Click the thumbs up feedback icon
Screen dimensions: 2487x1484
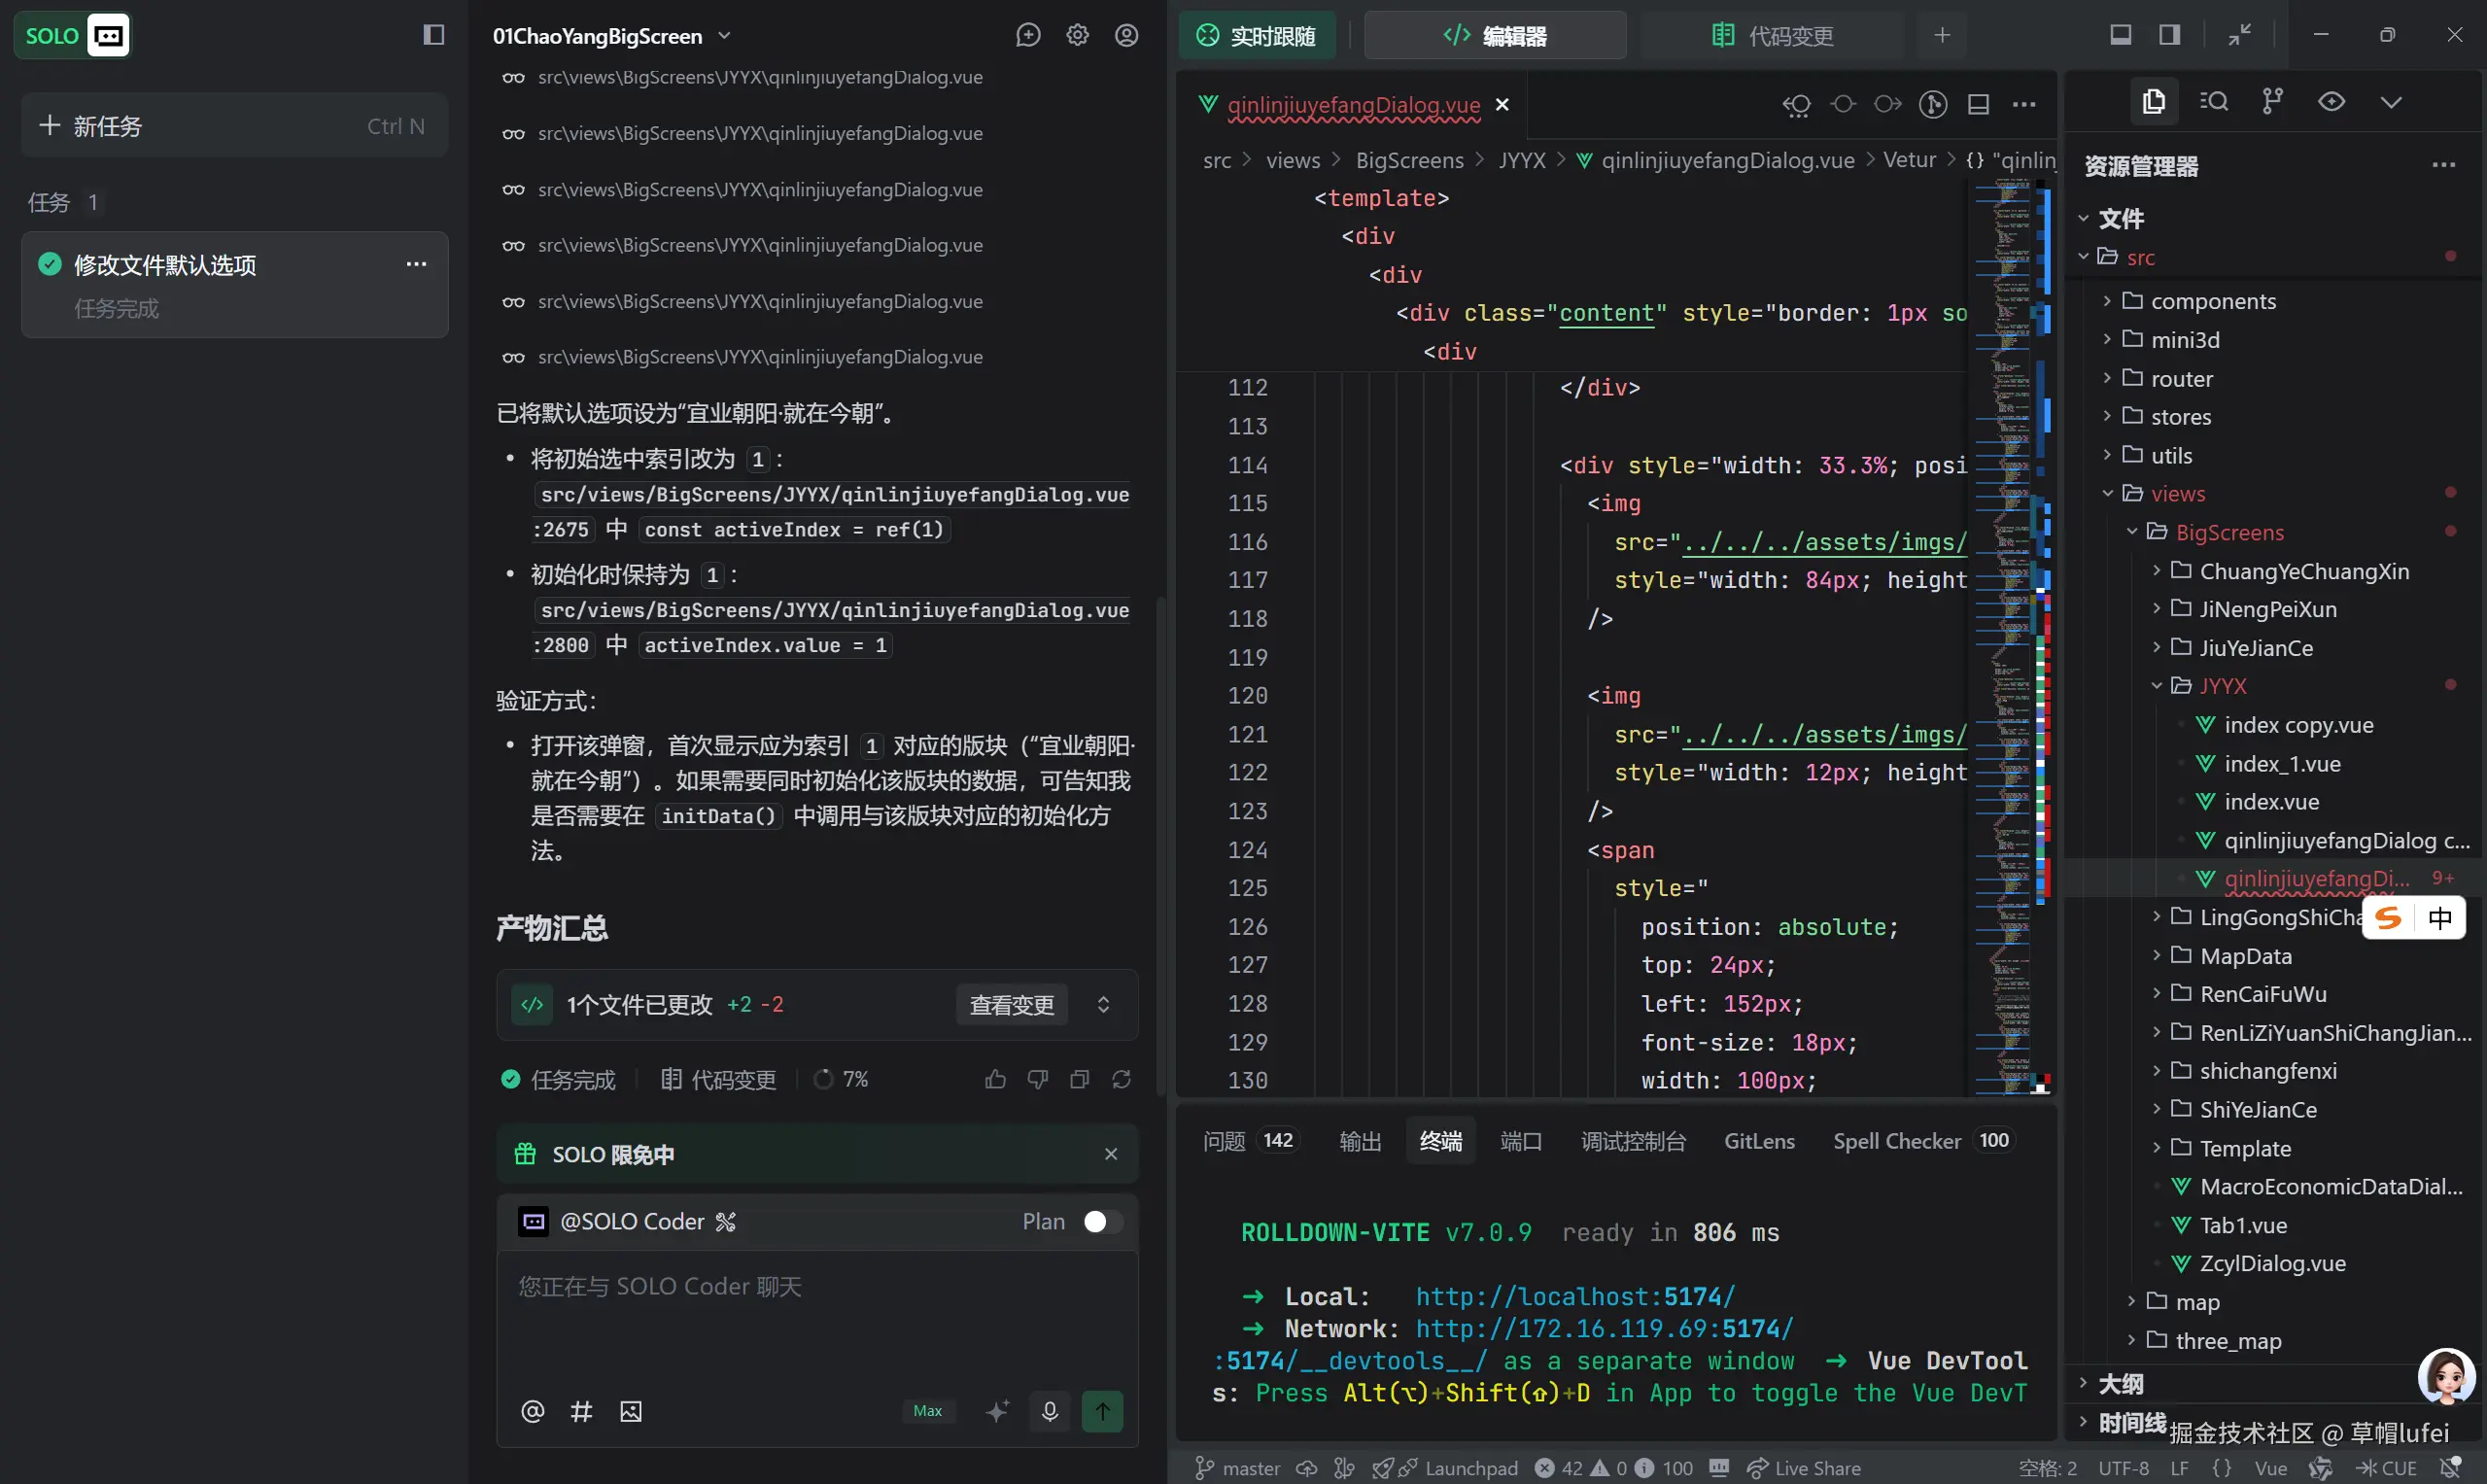click(995, 1079)
